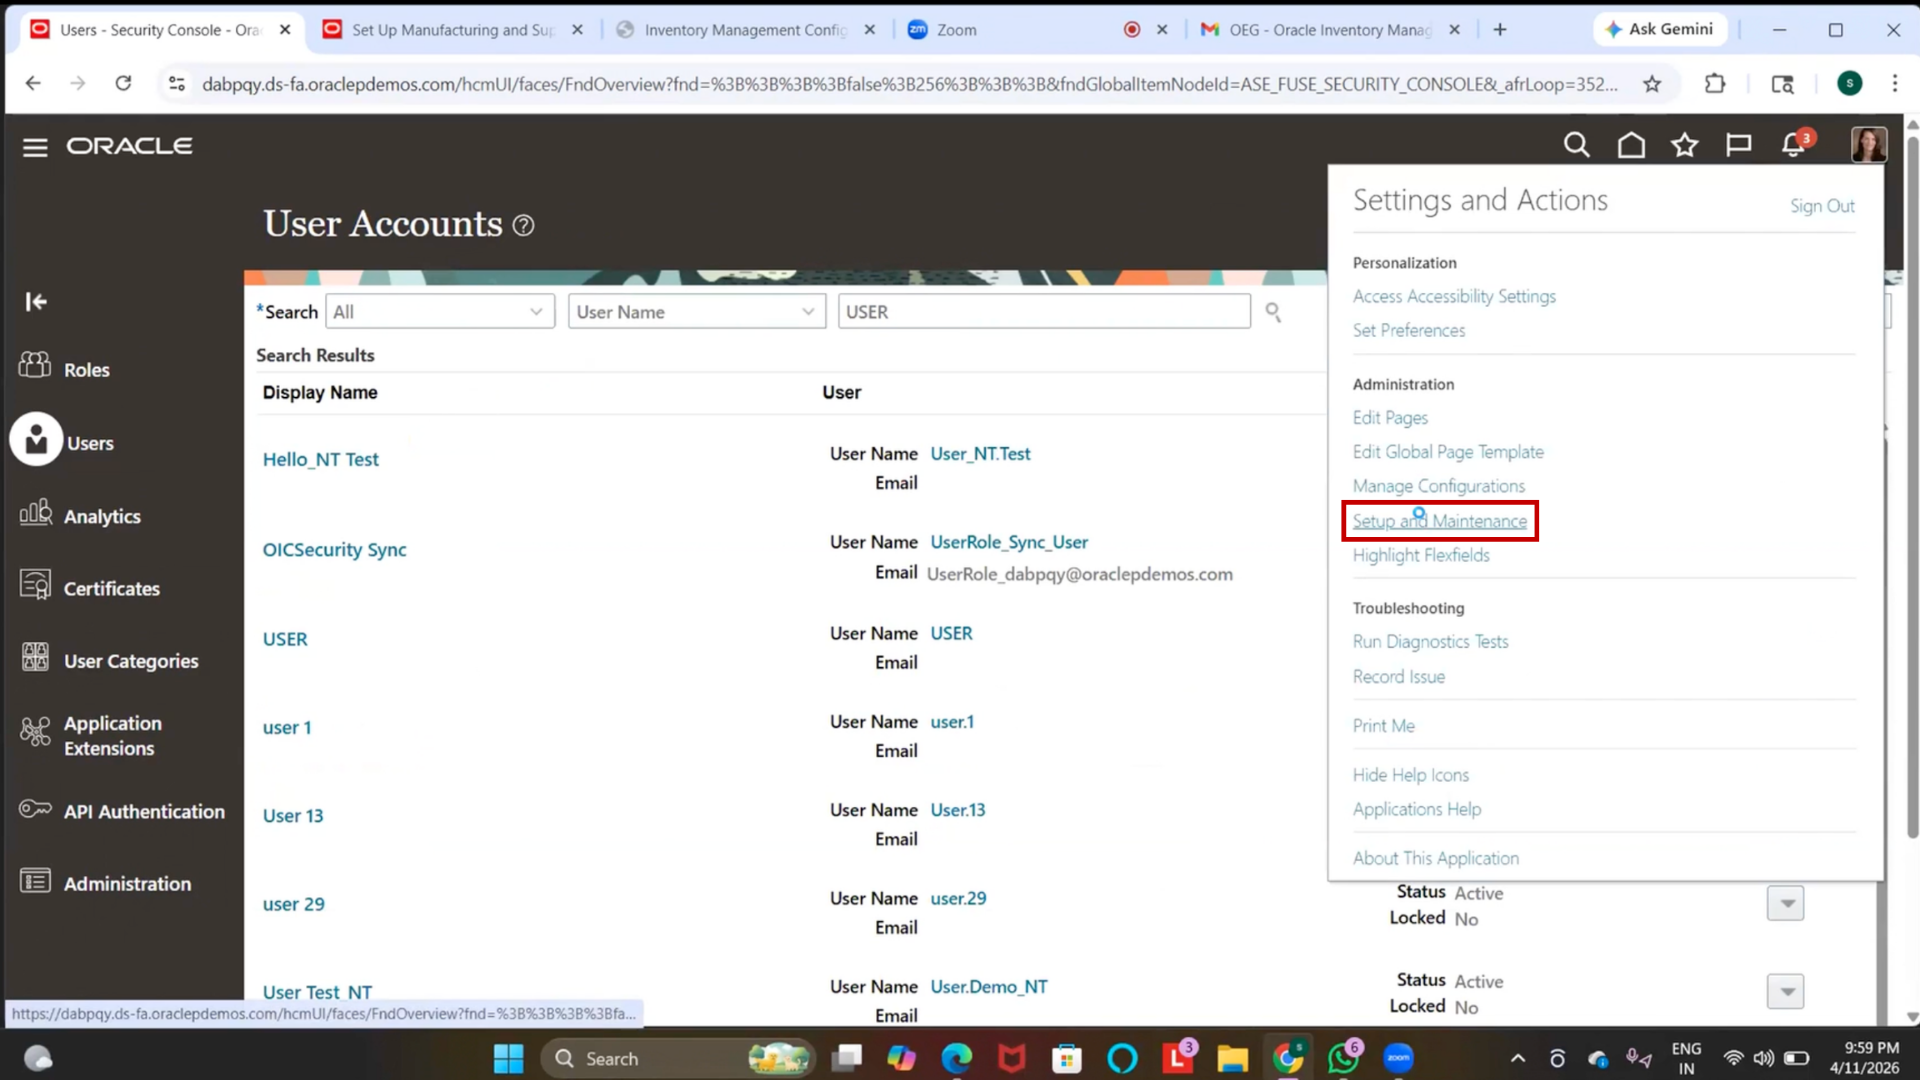
Task: Collapse the left sidebar arrow icon
Action: pyautogui.click(x=36, y=301)
